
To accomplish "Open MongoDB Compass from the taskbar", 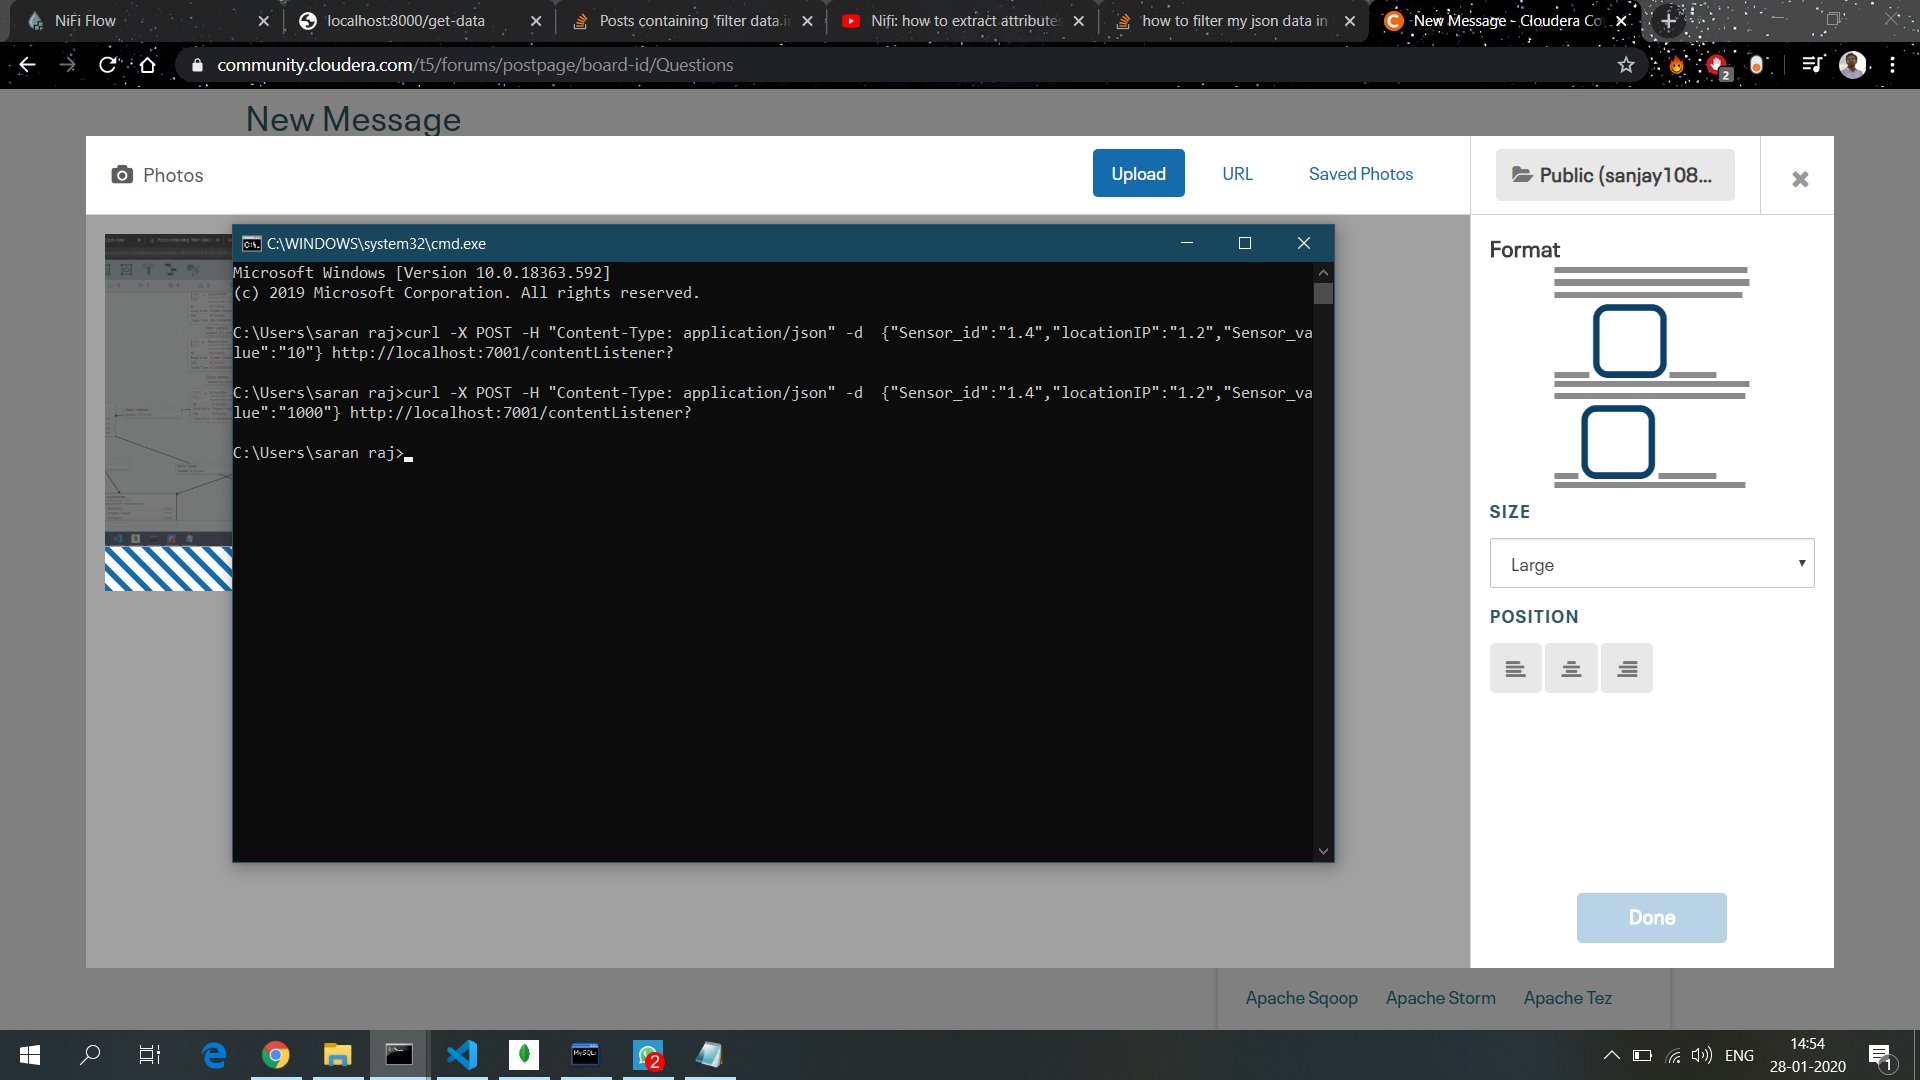I will point(523,1055).
